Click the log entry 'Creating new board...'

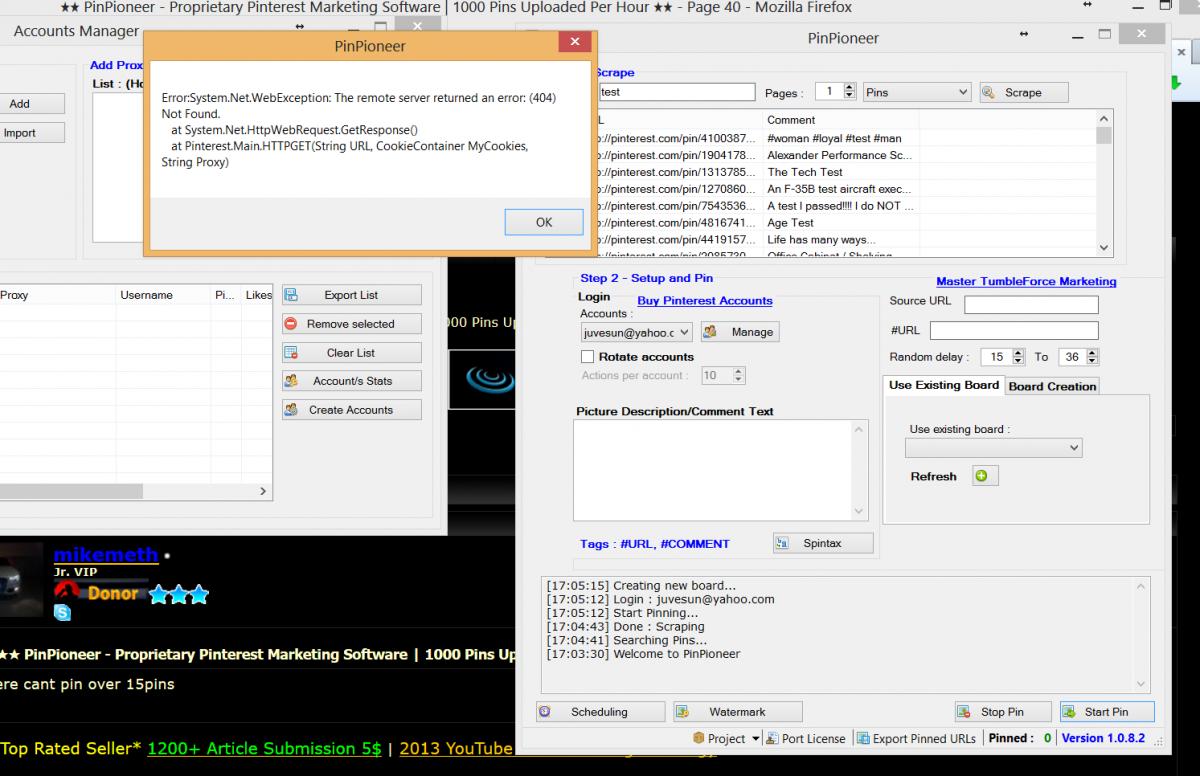[x=641, y=586]
